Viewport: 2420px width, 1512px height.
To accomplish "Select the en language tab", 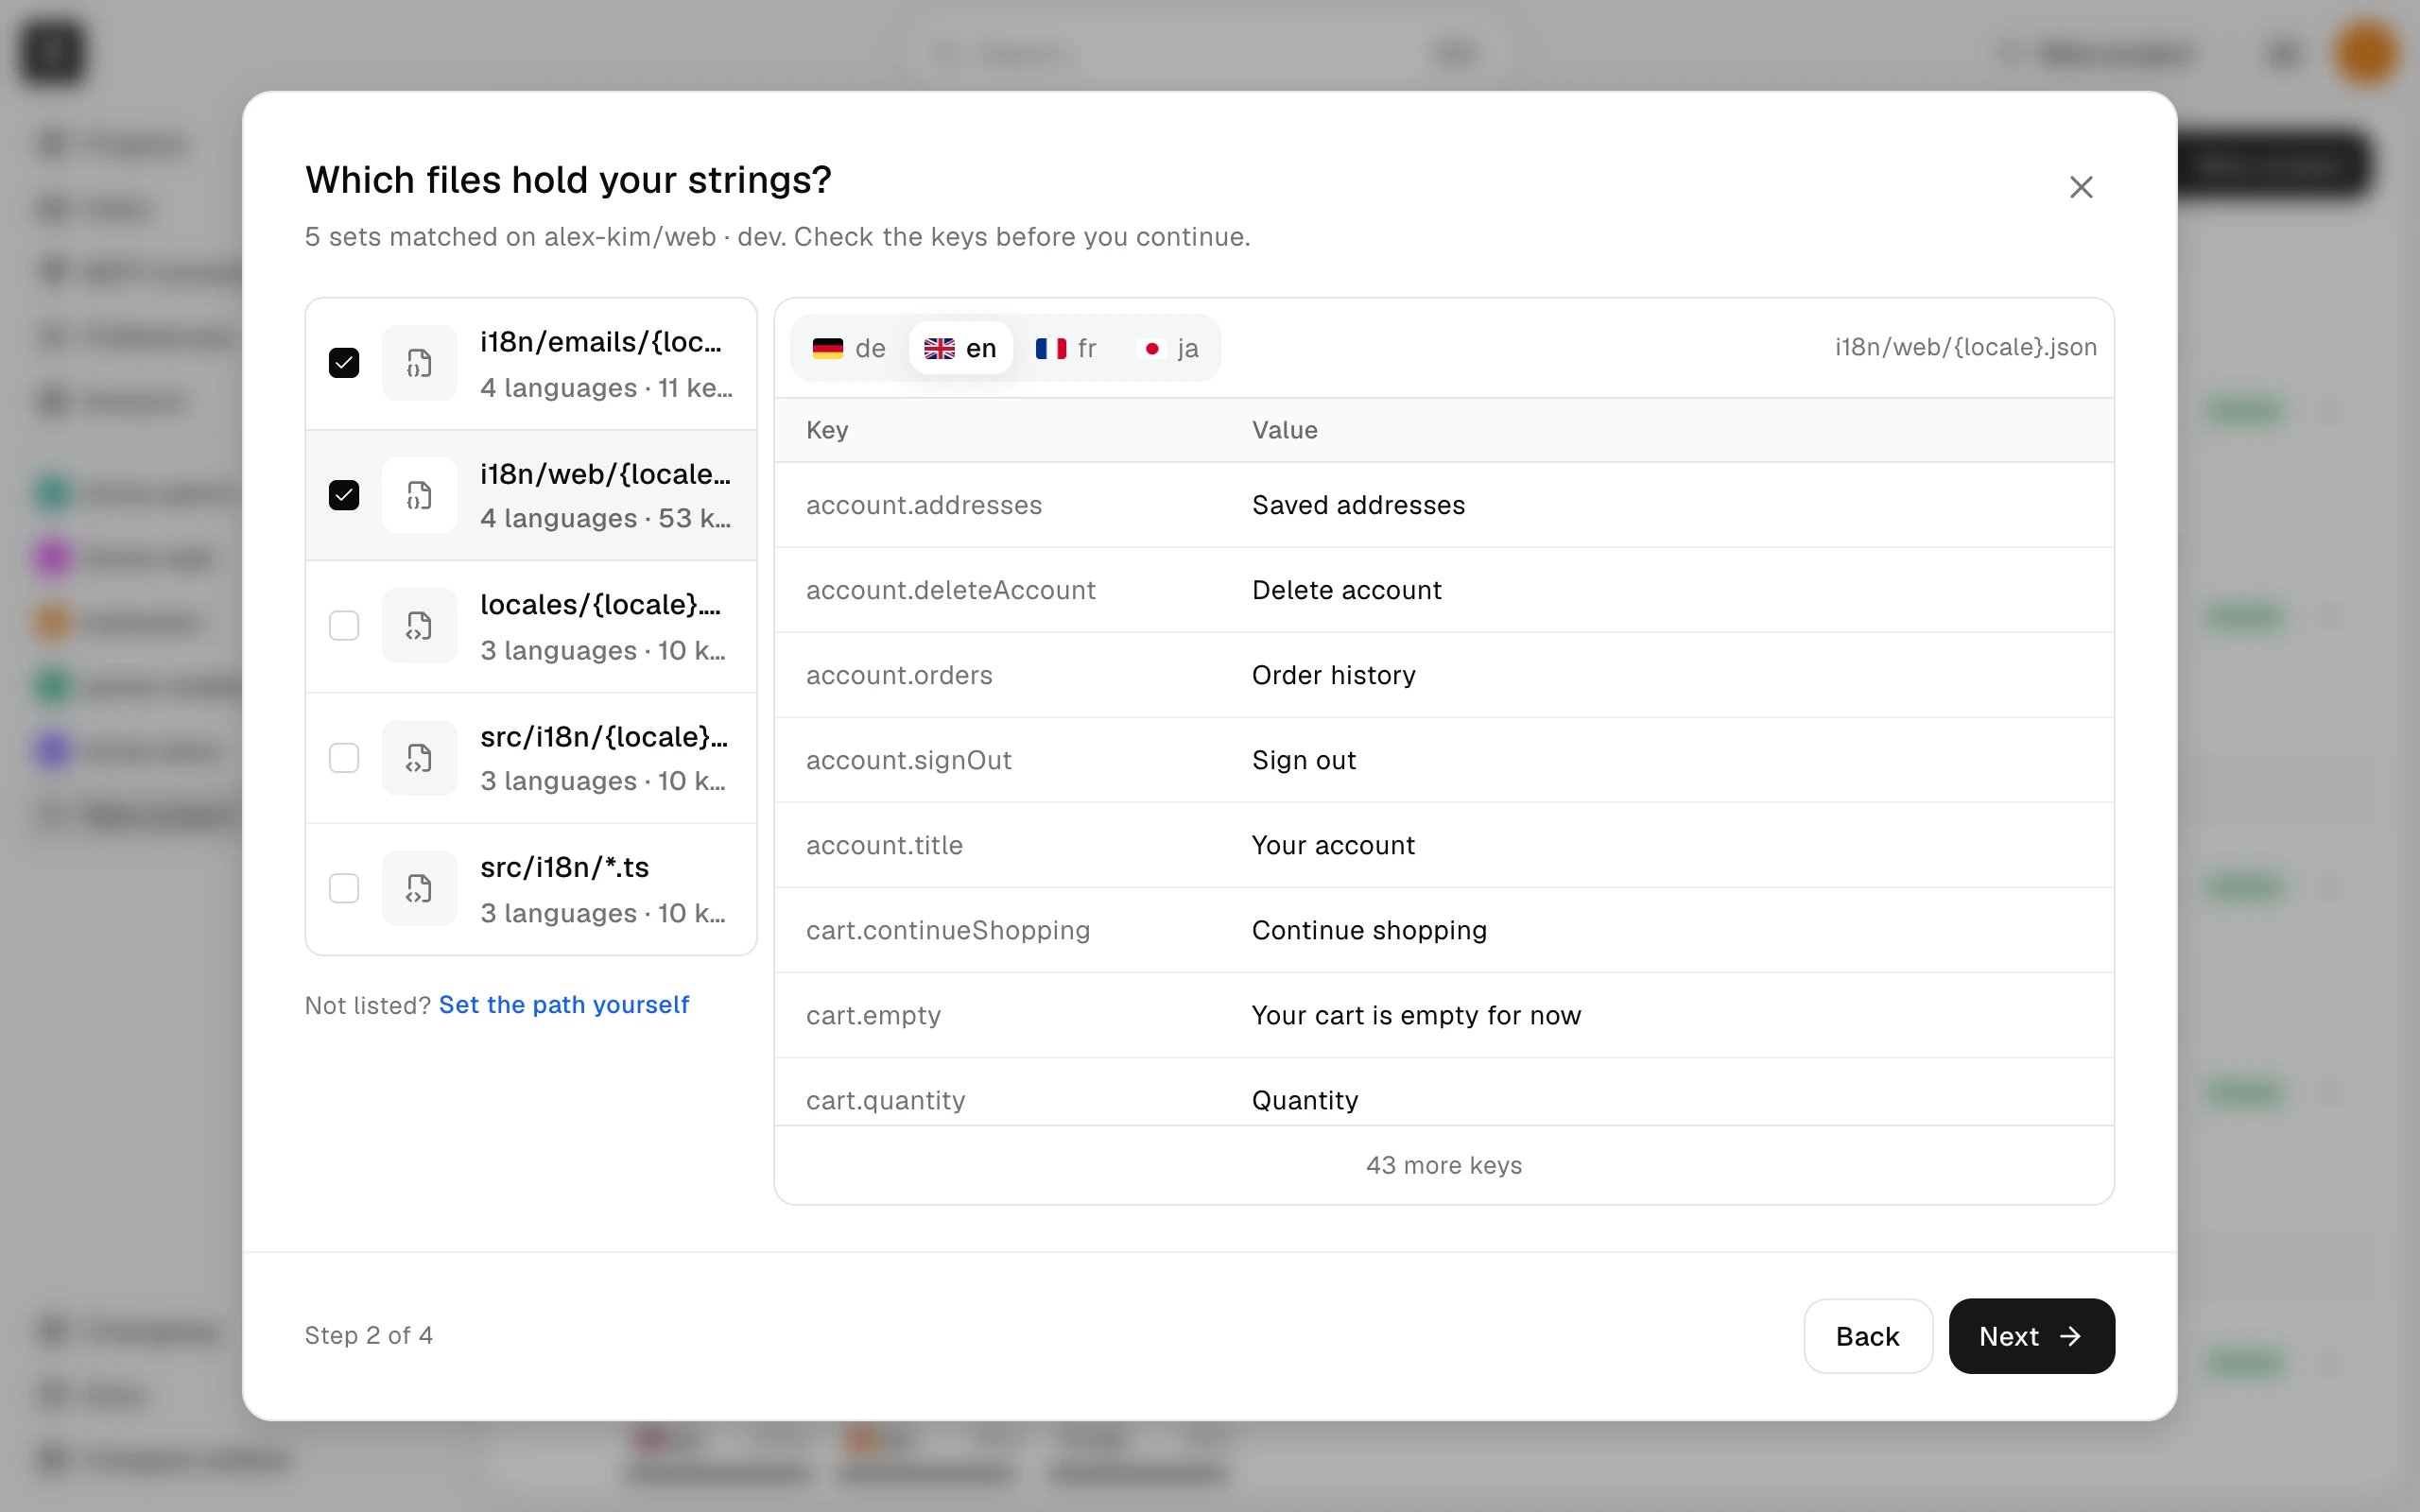I will [960, 348].
